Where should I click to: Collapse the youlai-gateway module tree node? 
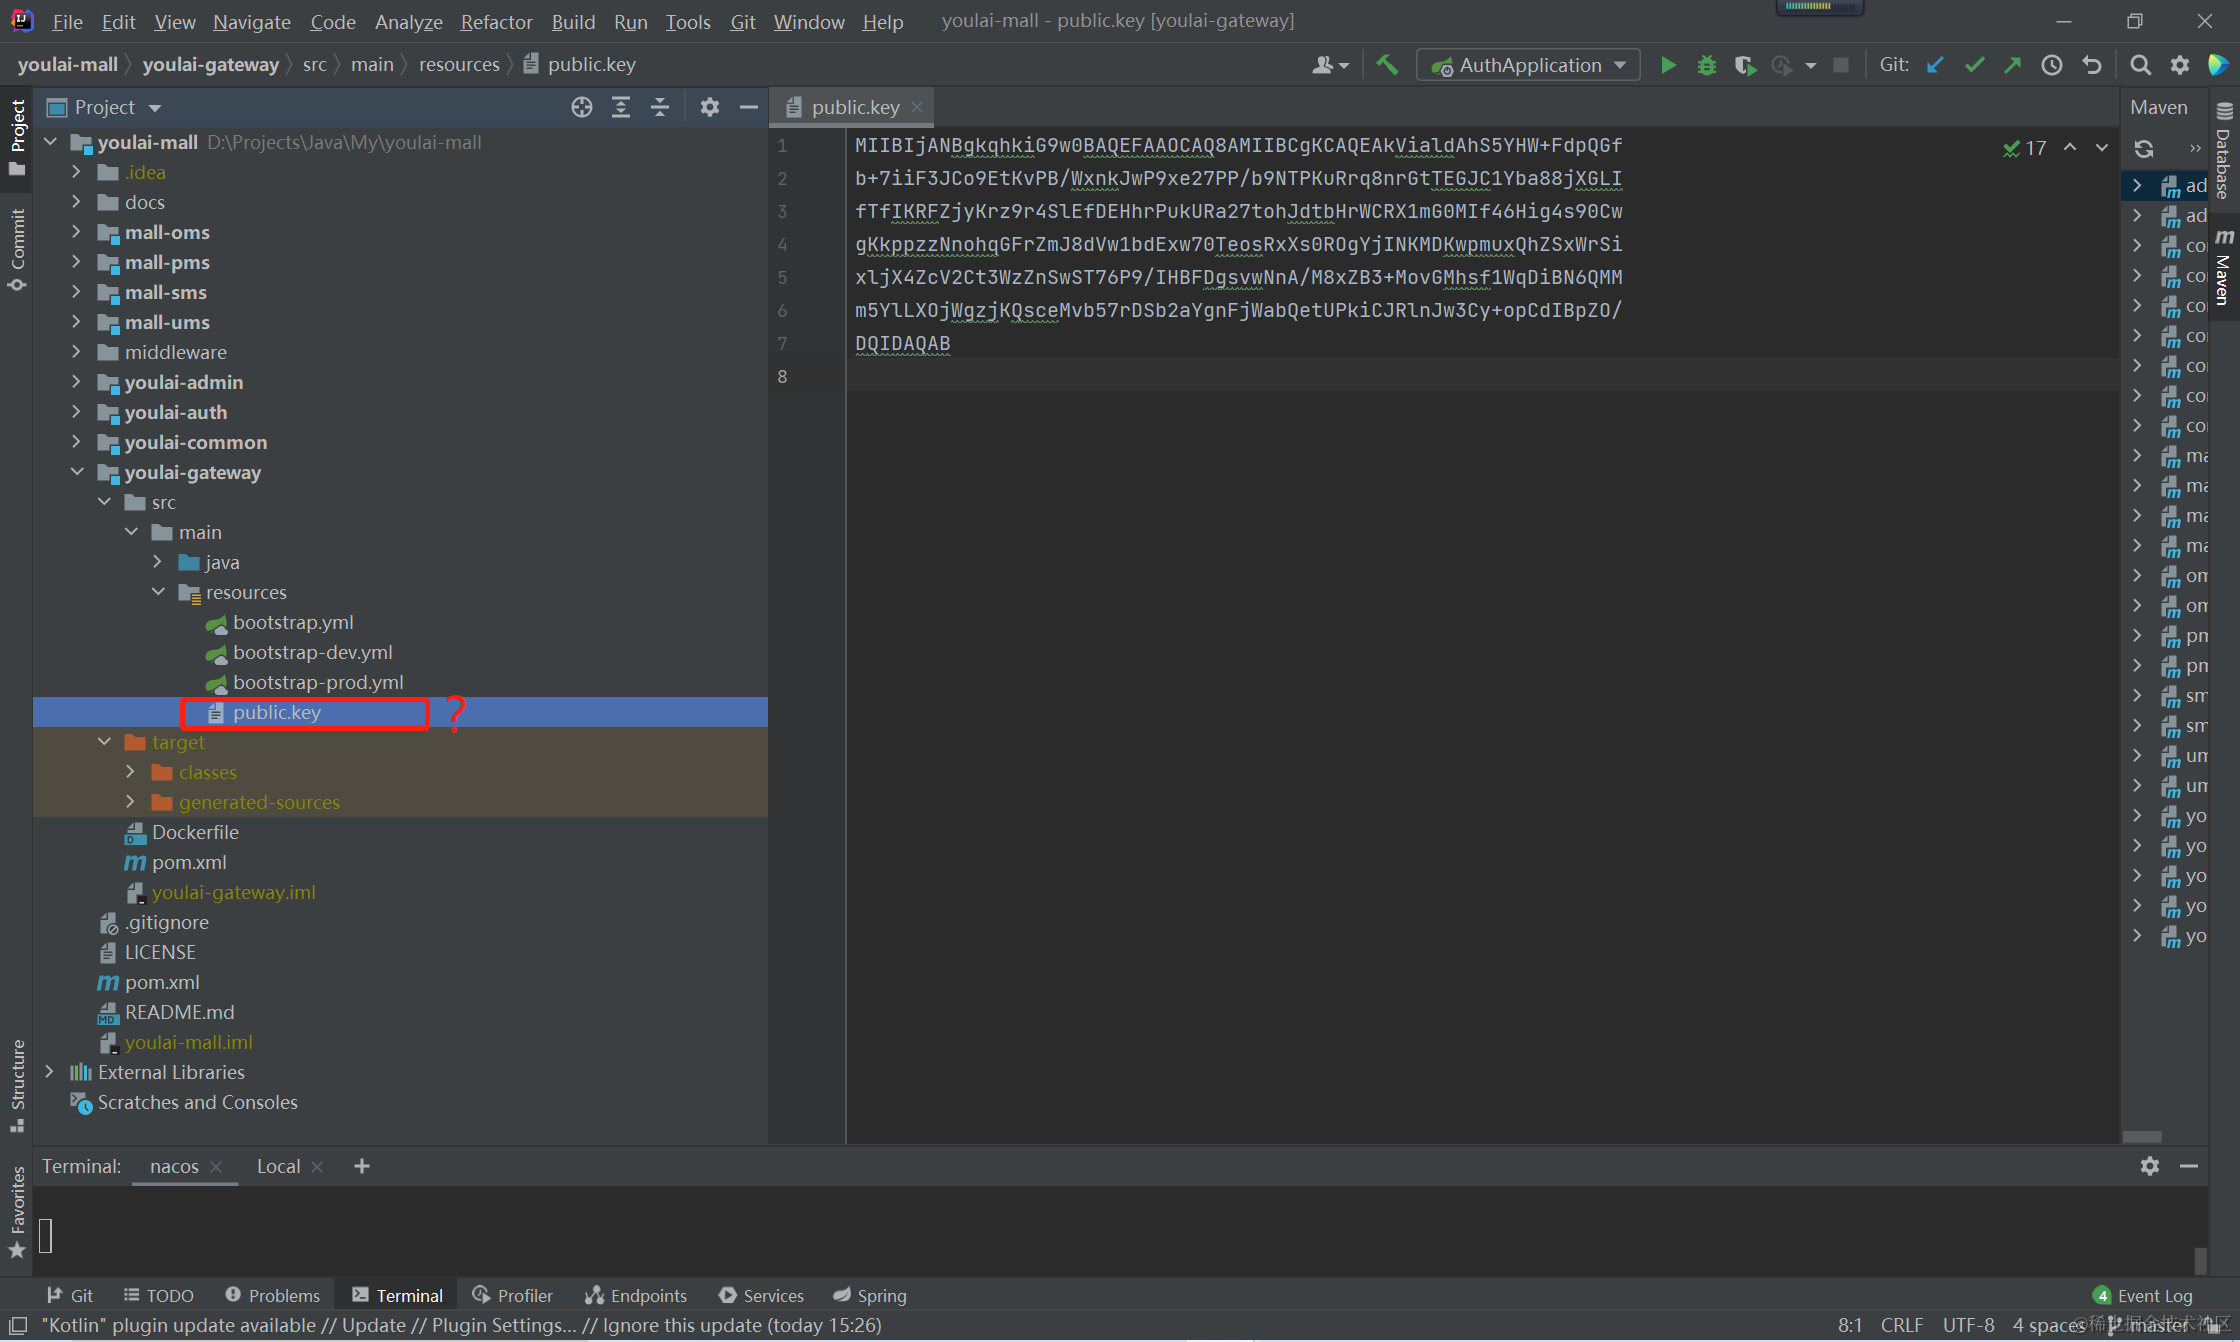coord(77,472)
